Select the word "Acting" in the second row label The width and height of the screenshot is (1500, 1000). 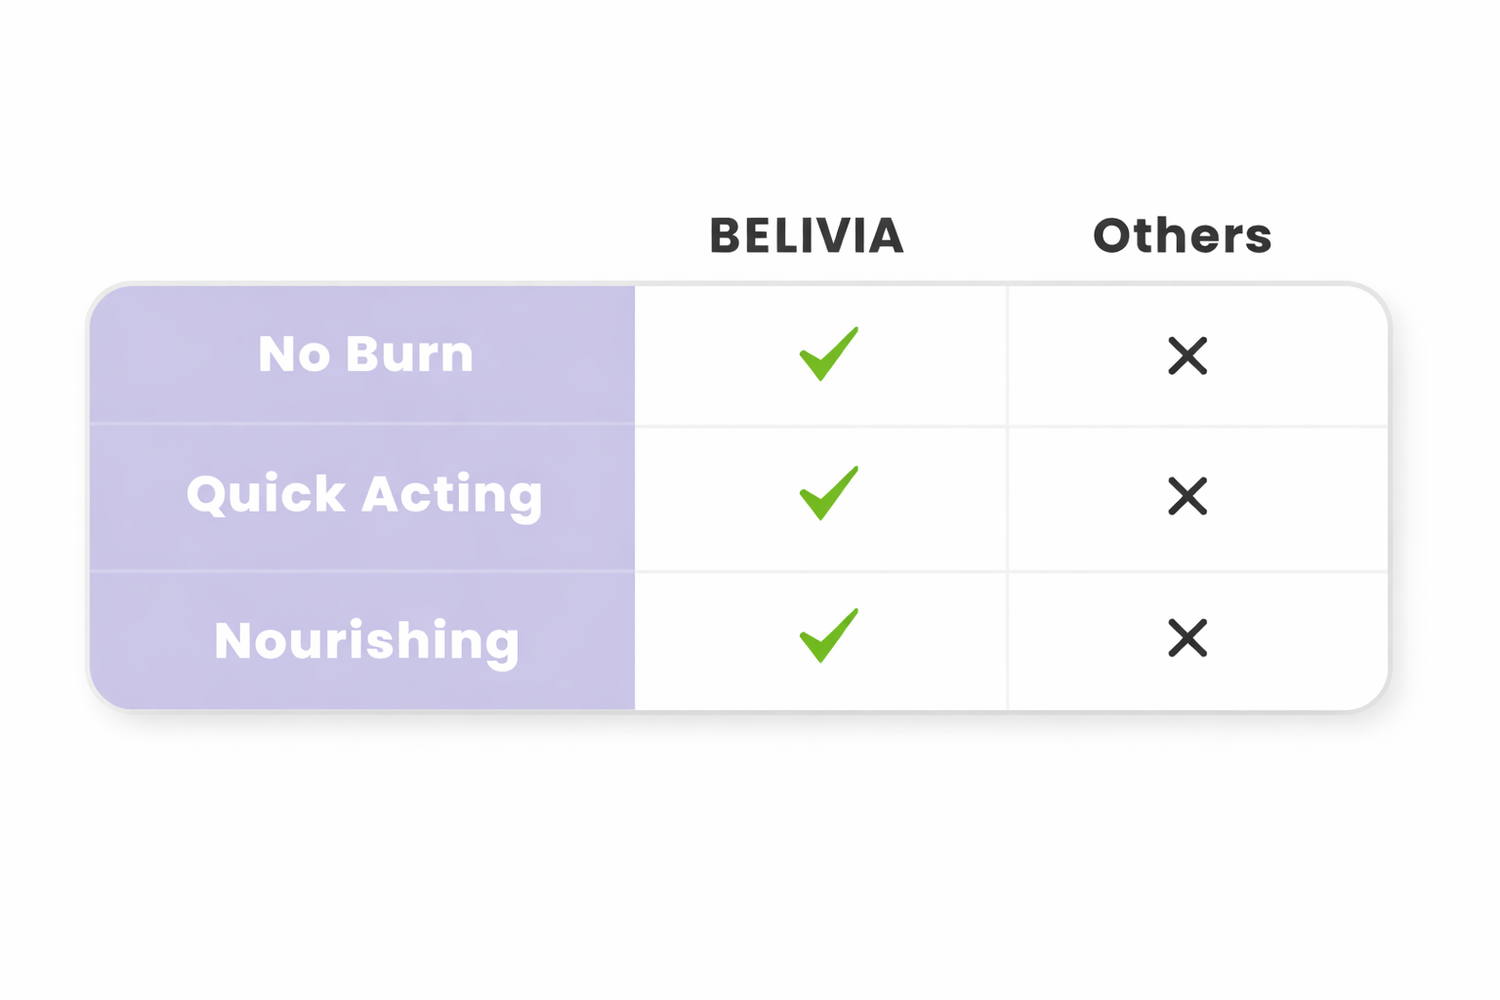(452, 494)
